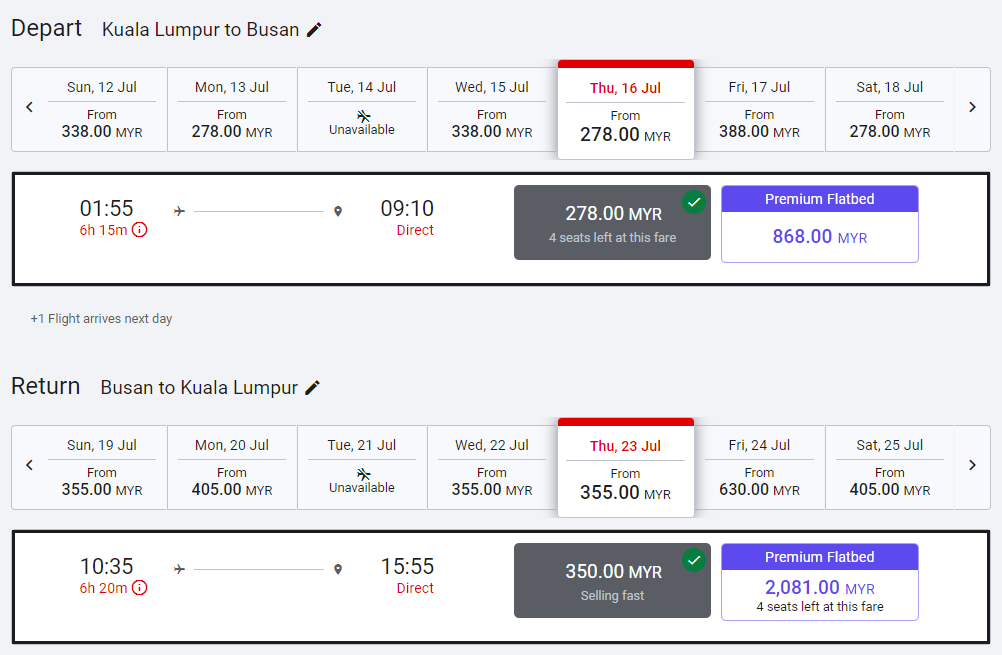Go to previous departure dates
The image size is (1002, 655).
tap(29, 108)
